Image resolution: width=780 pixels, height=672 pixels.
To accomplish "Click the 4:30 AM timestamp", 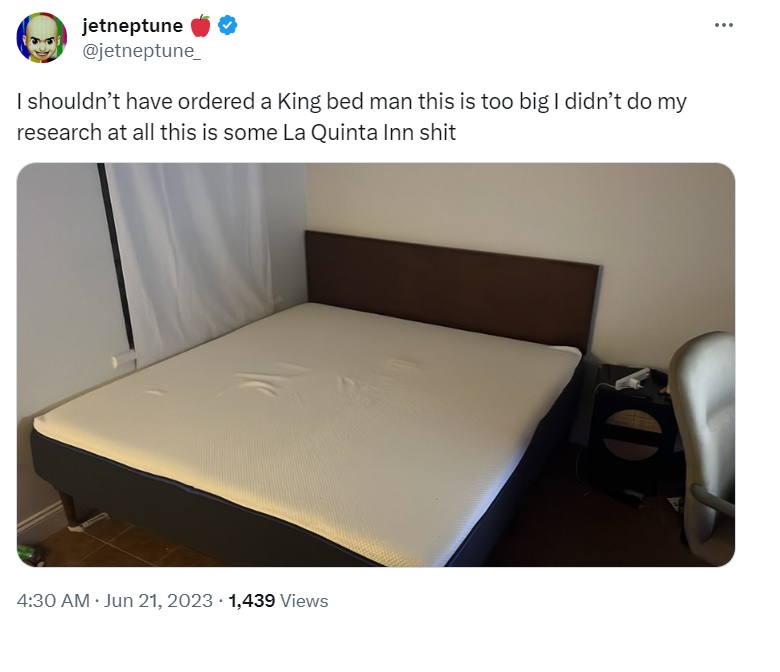I will click(x=53, y=600).
